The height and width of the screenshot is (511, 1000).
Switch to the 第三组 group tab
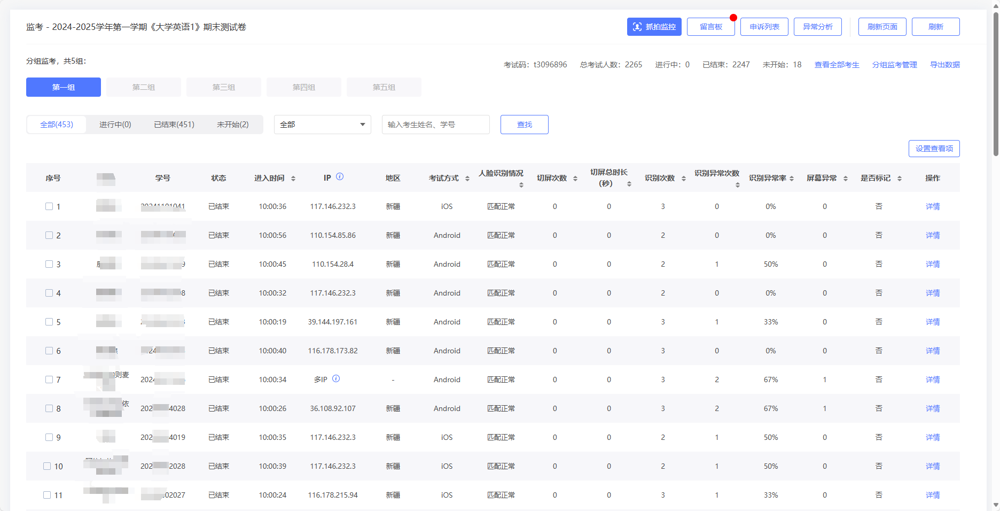pos(224,87)
